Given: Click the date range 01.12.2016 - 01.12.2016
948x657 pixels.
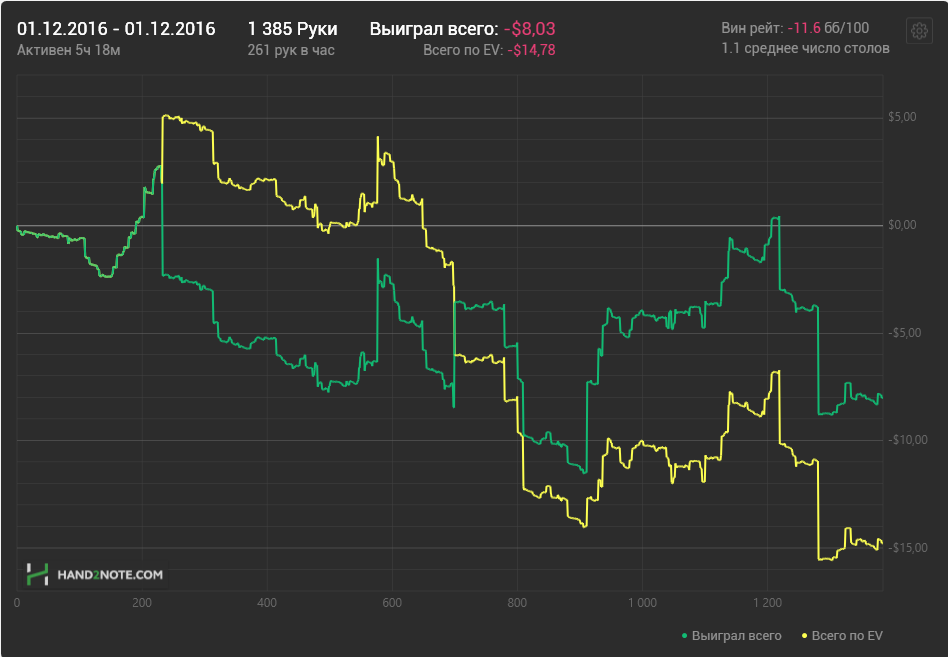Looking at the screenshot, I should pos(116,29).
